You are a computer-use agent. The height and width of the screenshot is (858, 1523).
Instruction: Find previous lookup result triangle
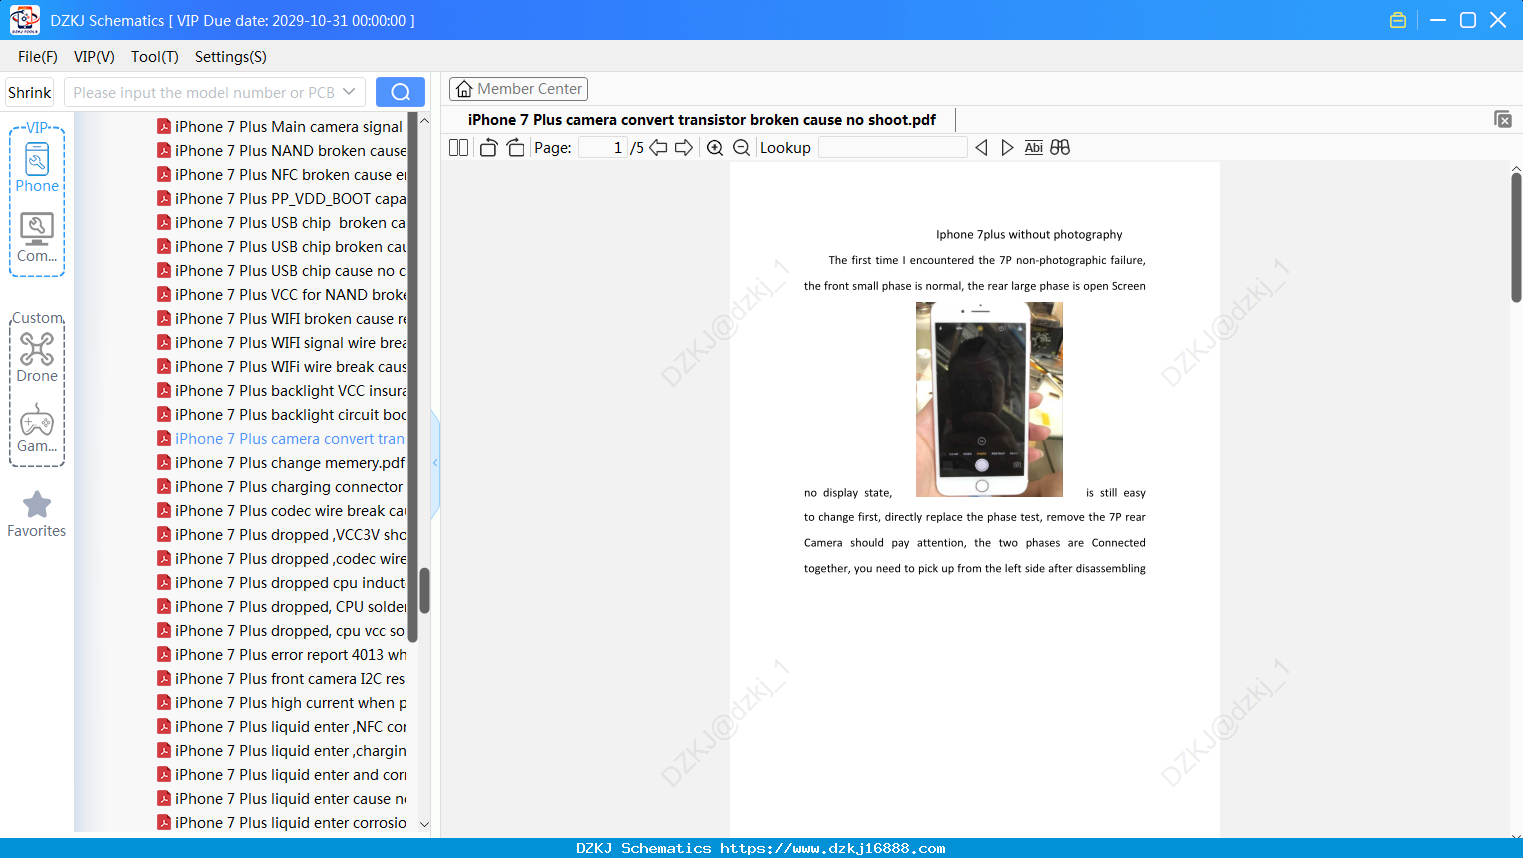(x=981, y=148)
